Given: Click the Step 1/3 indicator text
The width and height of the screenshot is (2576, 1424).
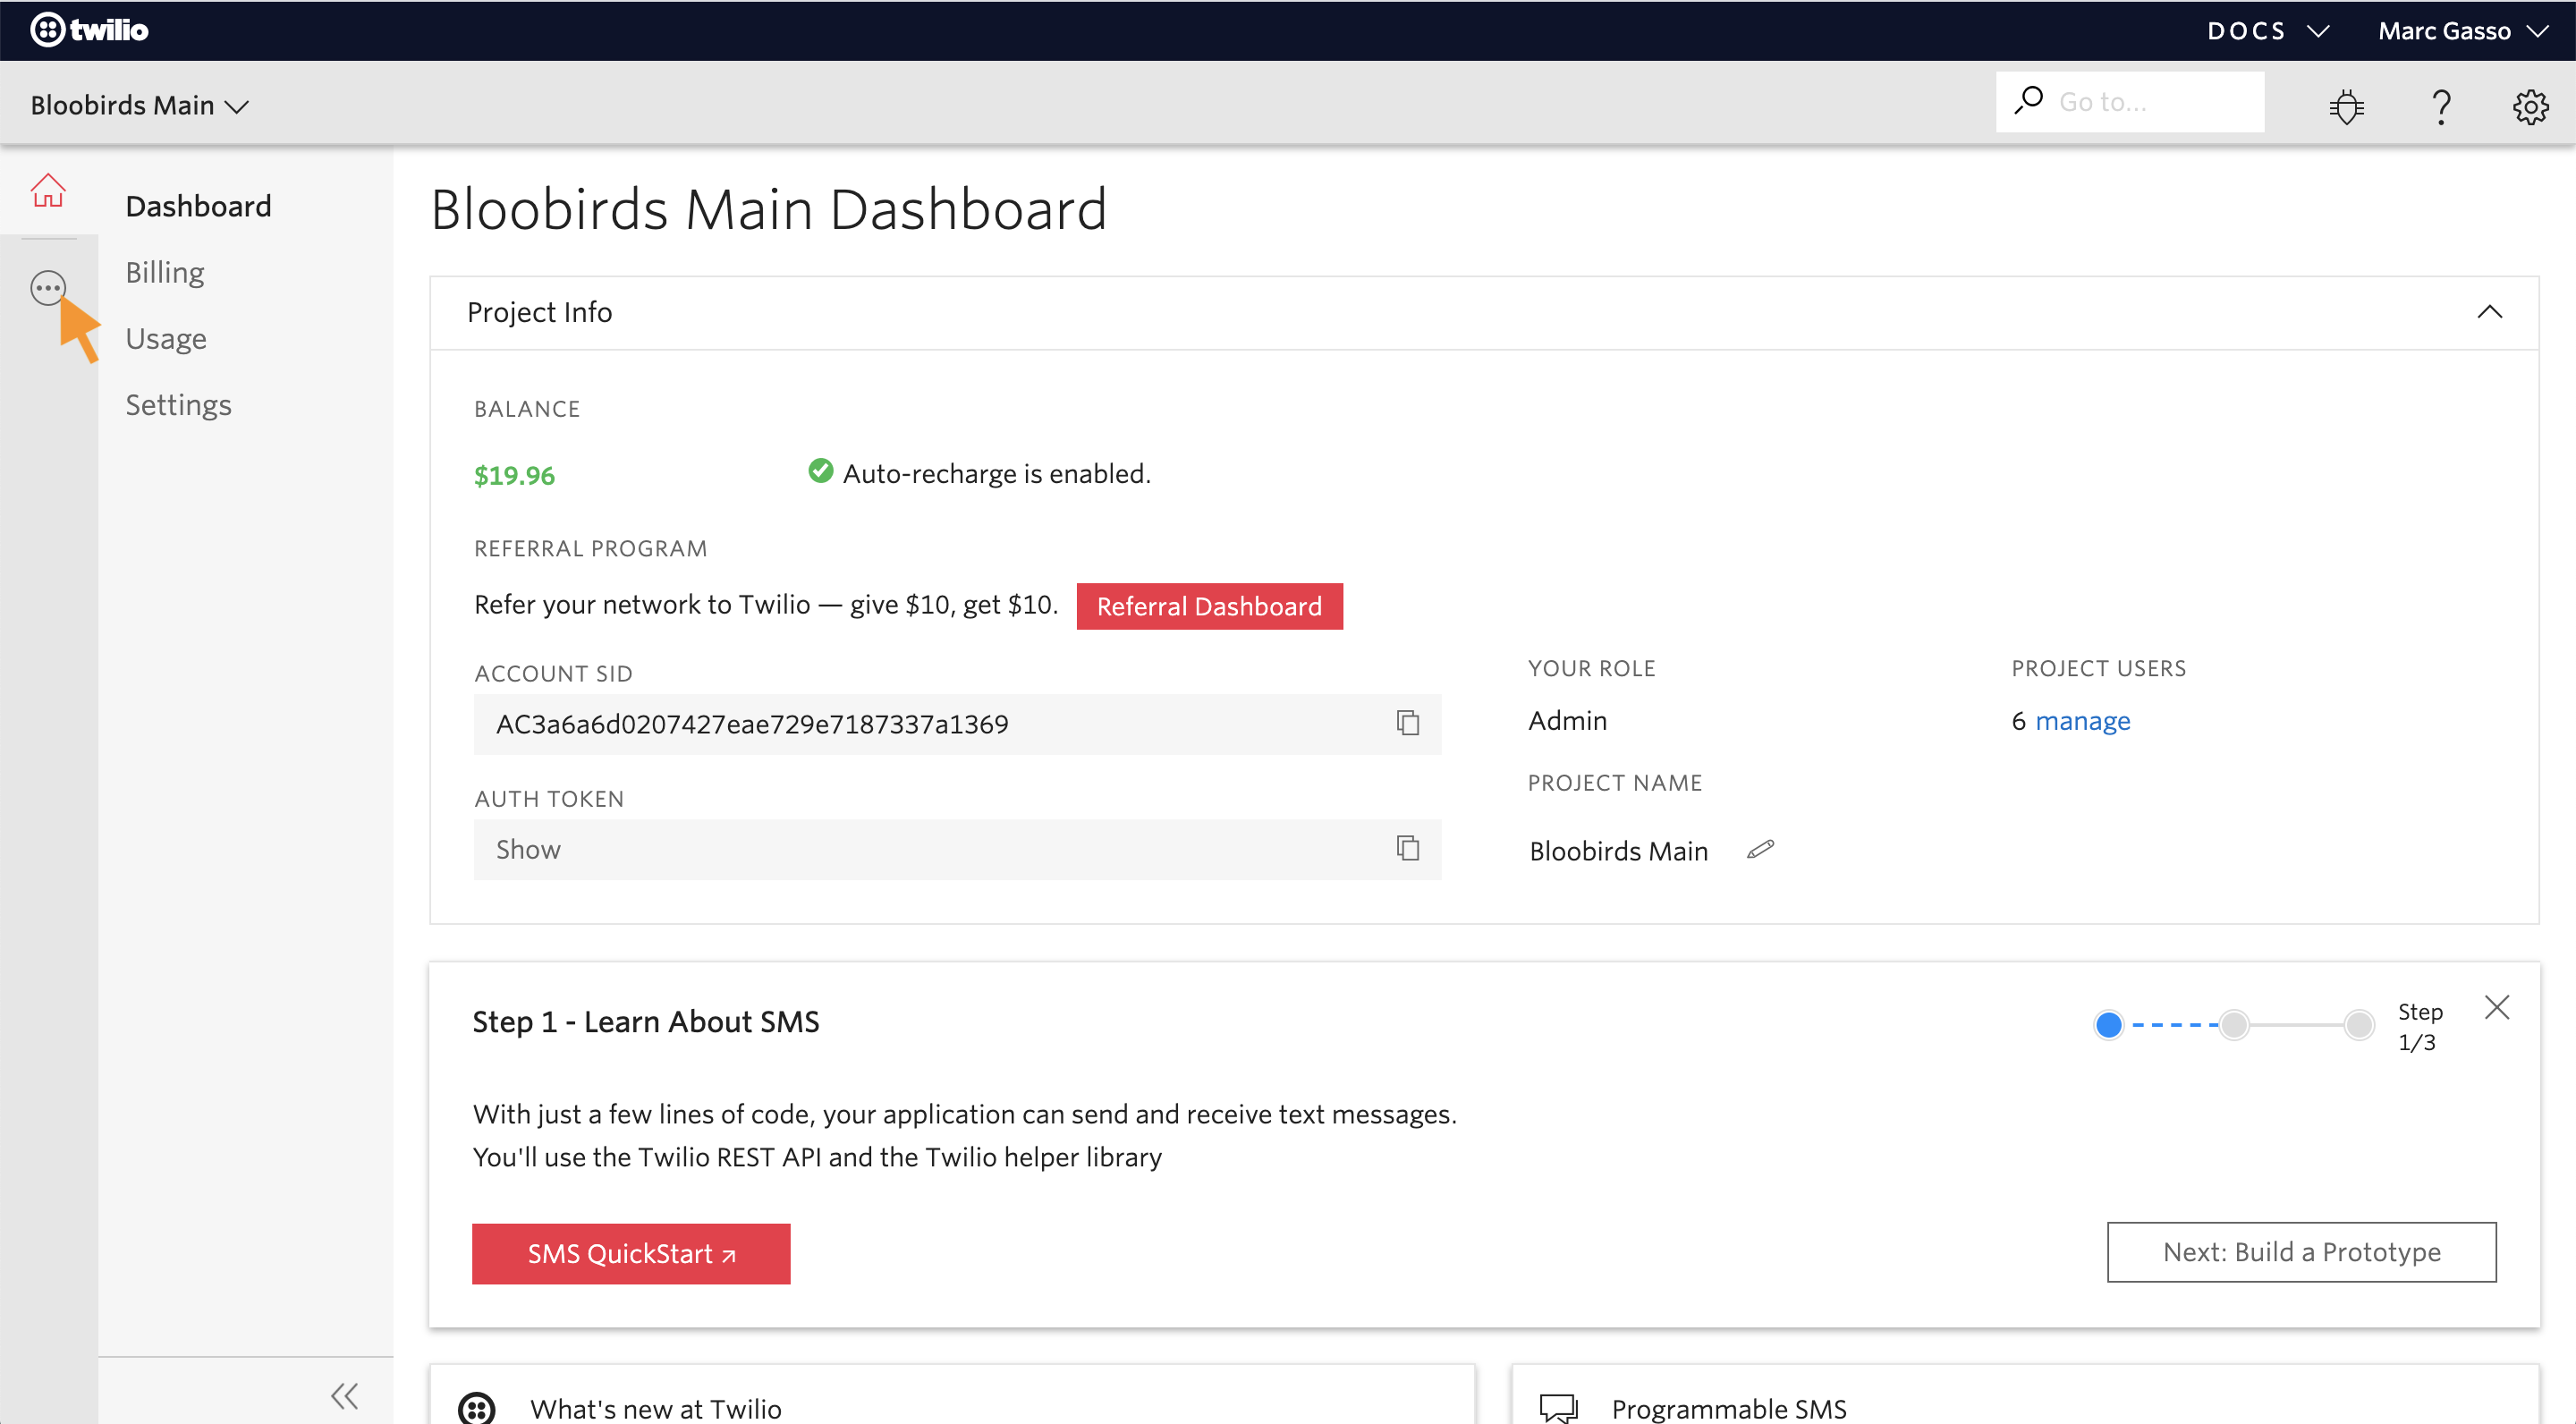Looking at the screenshot, I should (x=2419, y=1027).
